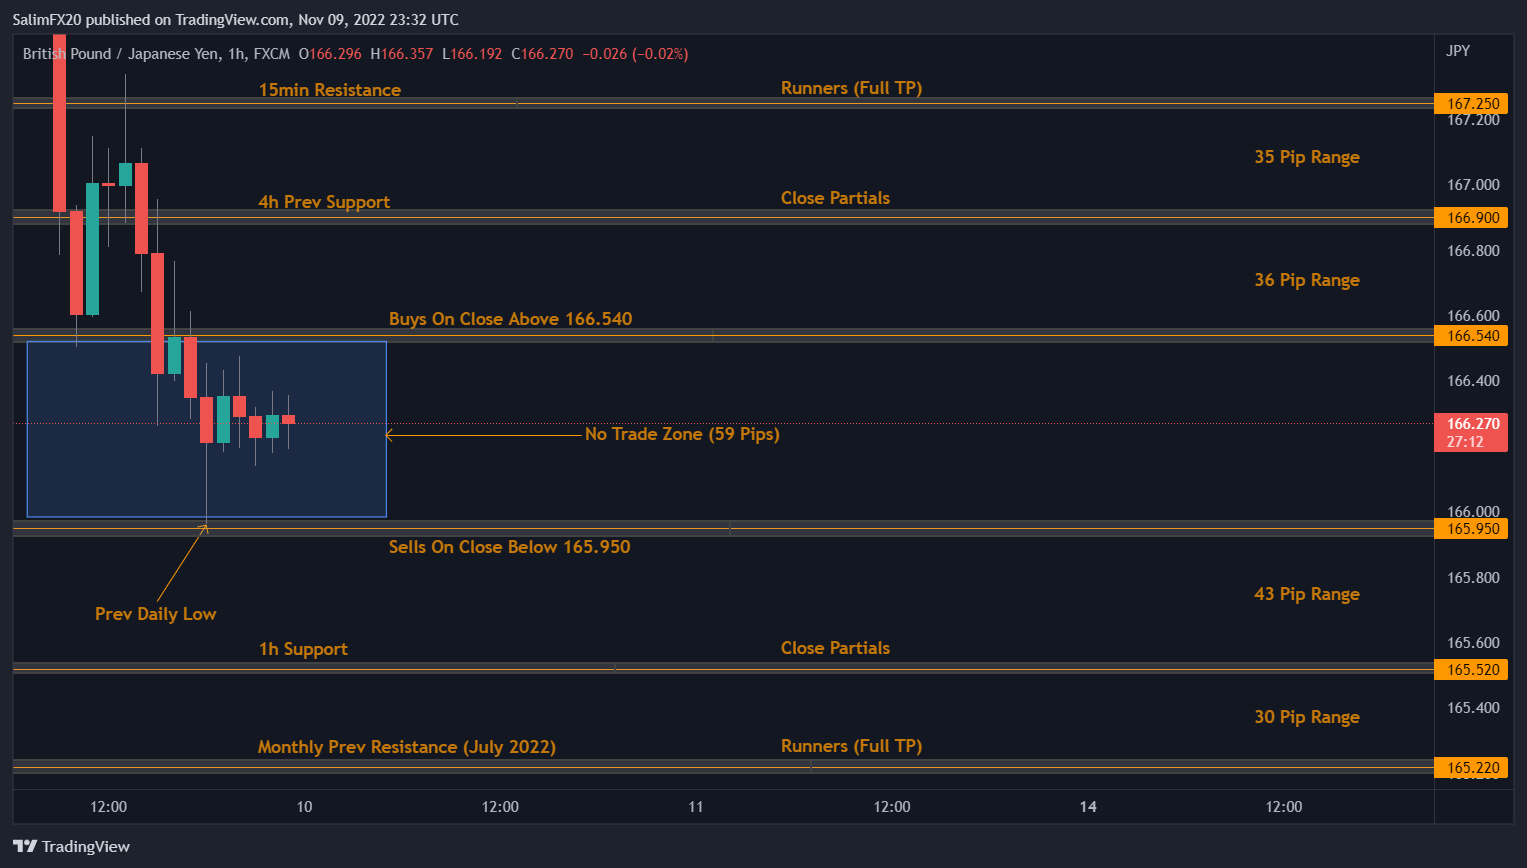Click the 167.250 orange price label

point(1472,104)
